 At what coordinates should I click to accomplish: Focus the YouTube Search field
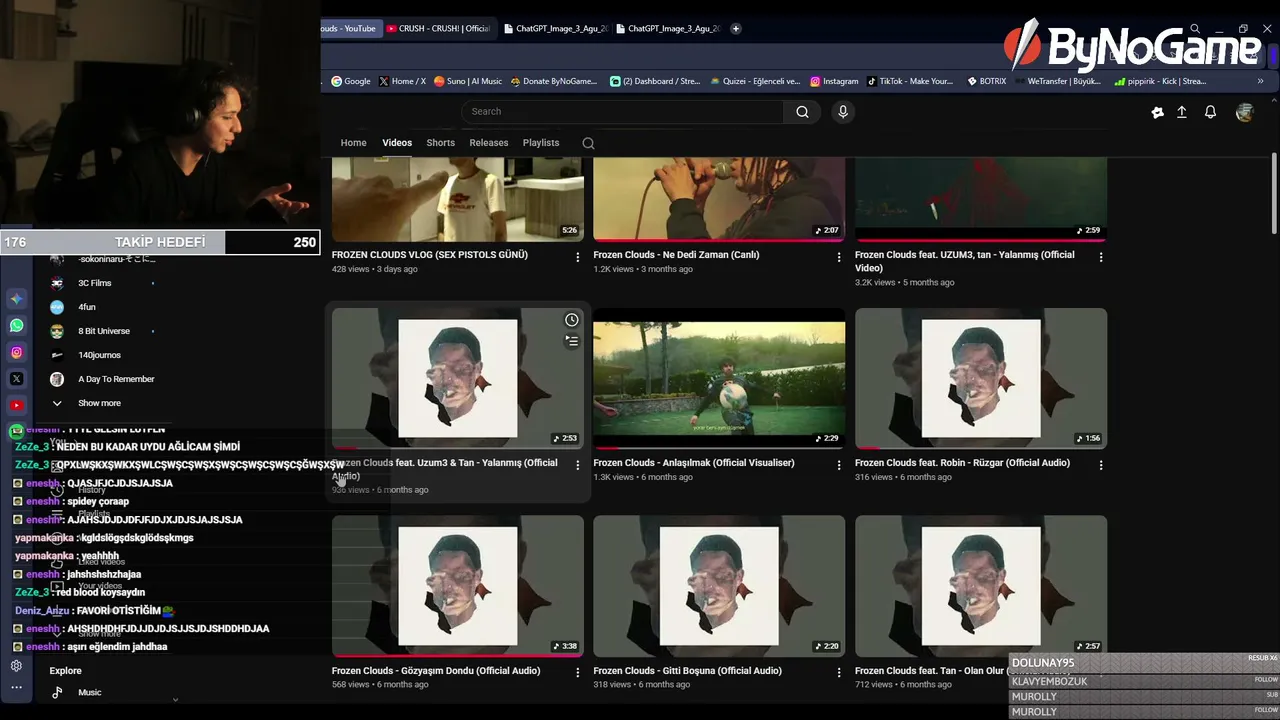(x=623, y=112)
